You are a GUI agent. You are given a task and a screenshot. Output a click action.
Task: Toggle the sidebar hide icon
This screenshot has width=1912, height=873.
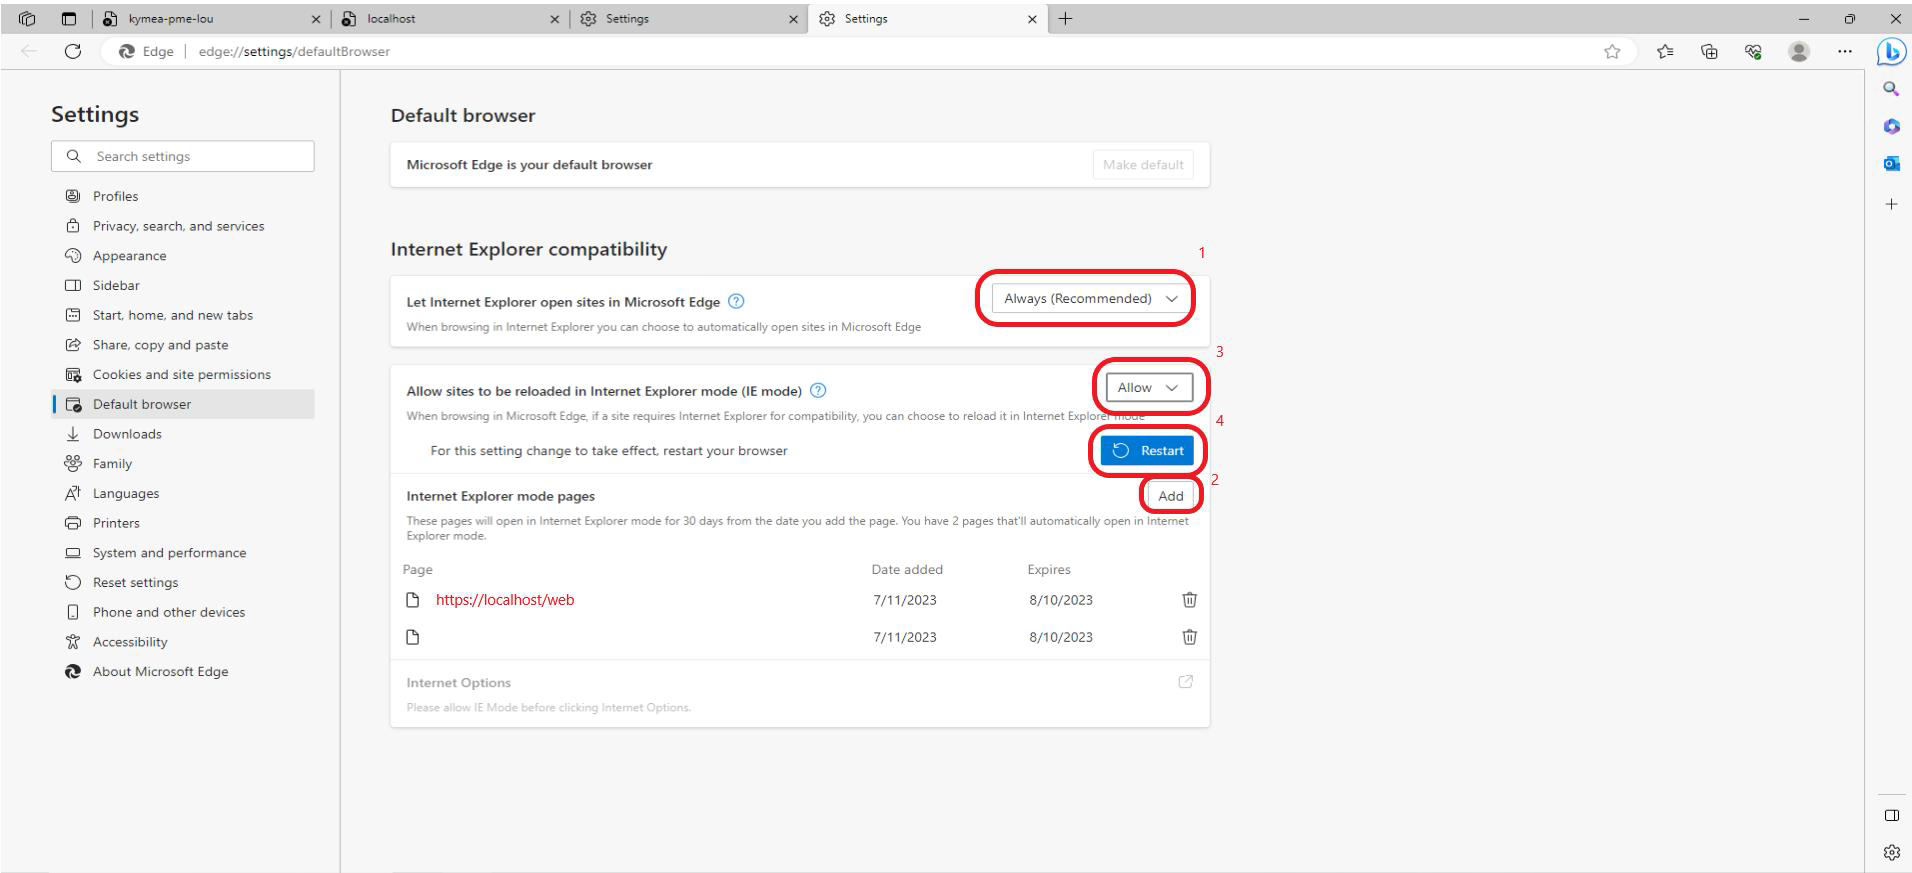pyautogui.click(x=1891, y=815)
